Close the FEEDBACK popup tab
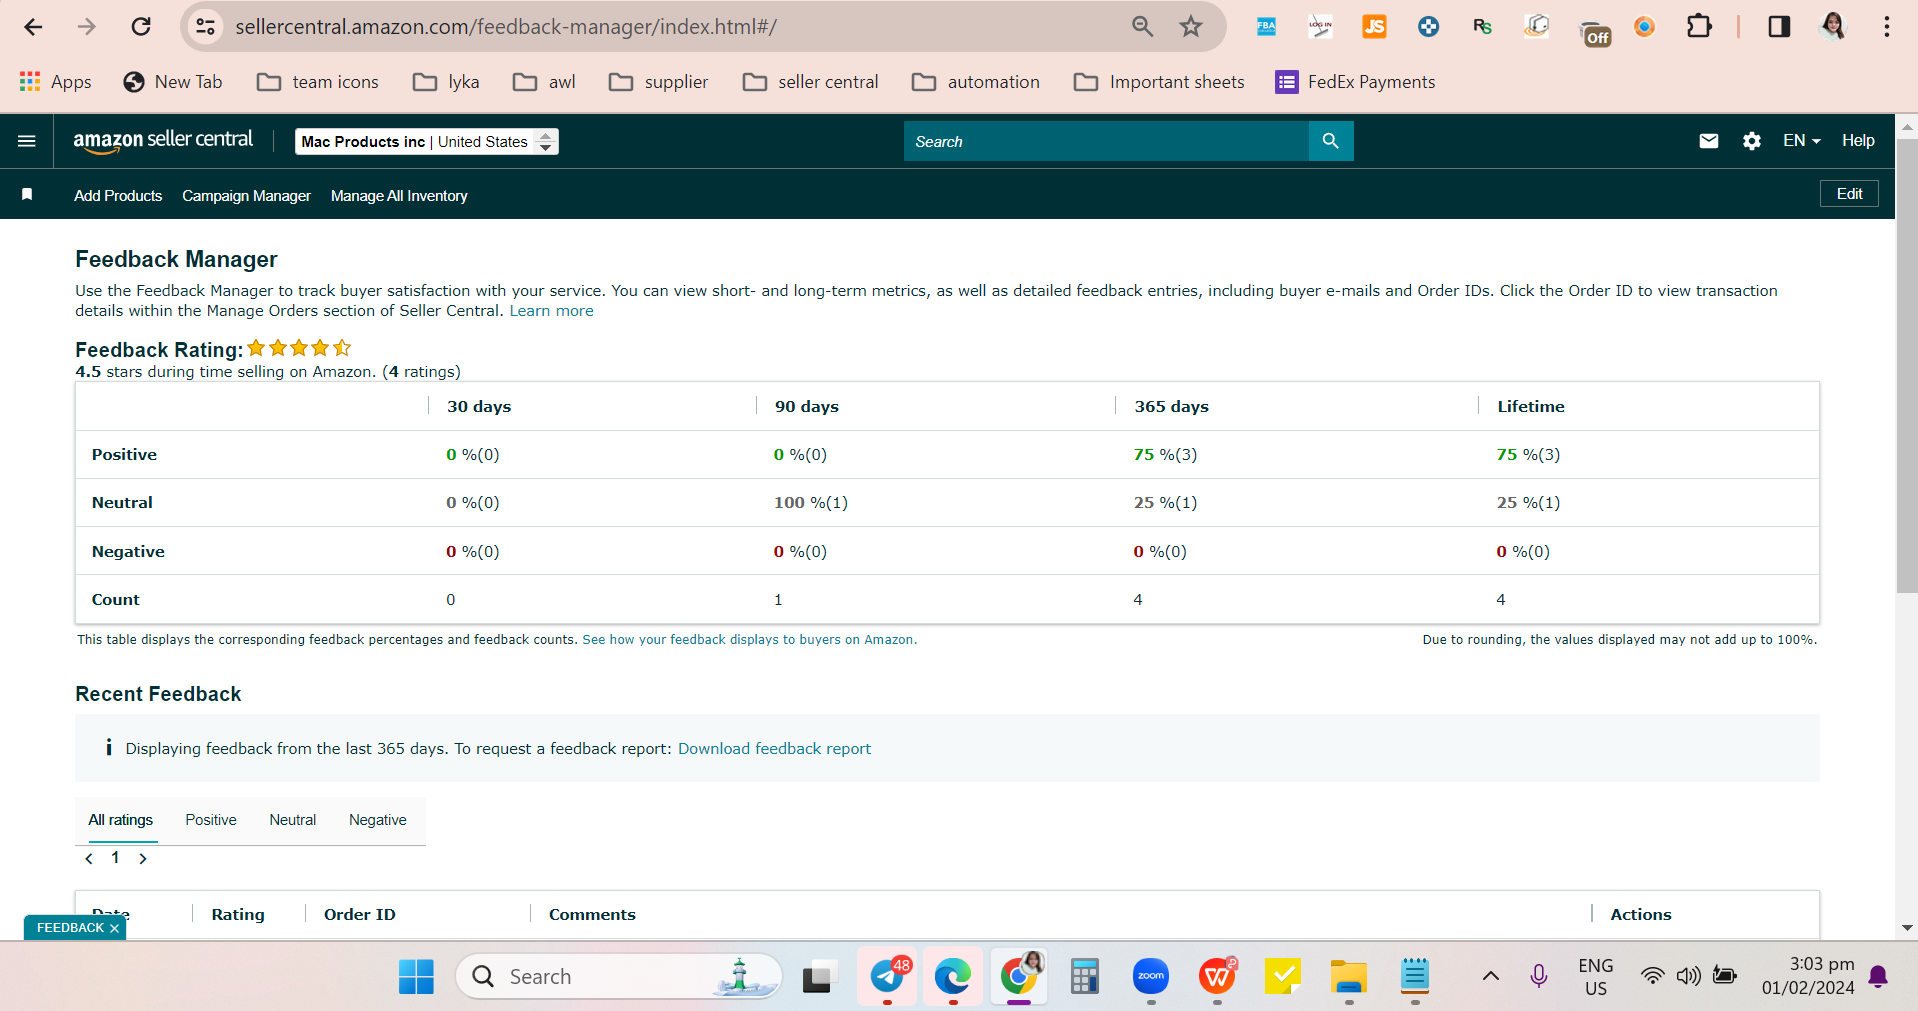This screenshot has width=1918, height=1011. click(x=115, y=929)
